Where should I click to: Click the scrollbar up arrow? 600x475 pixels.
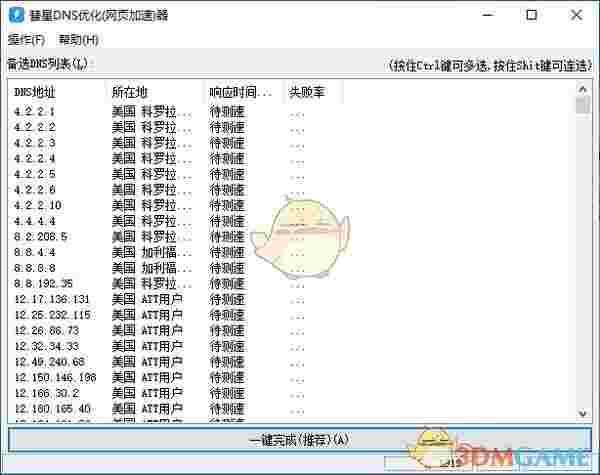click(583, 89)
